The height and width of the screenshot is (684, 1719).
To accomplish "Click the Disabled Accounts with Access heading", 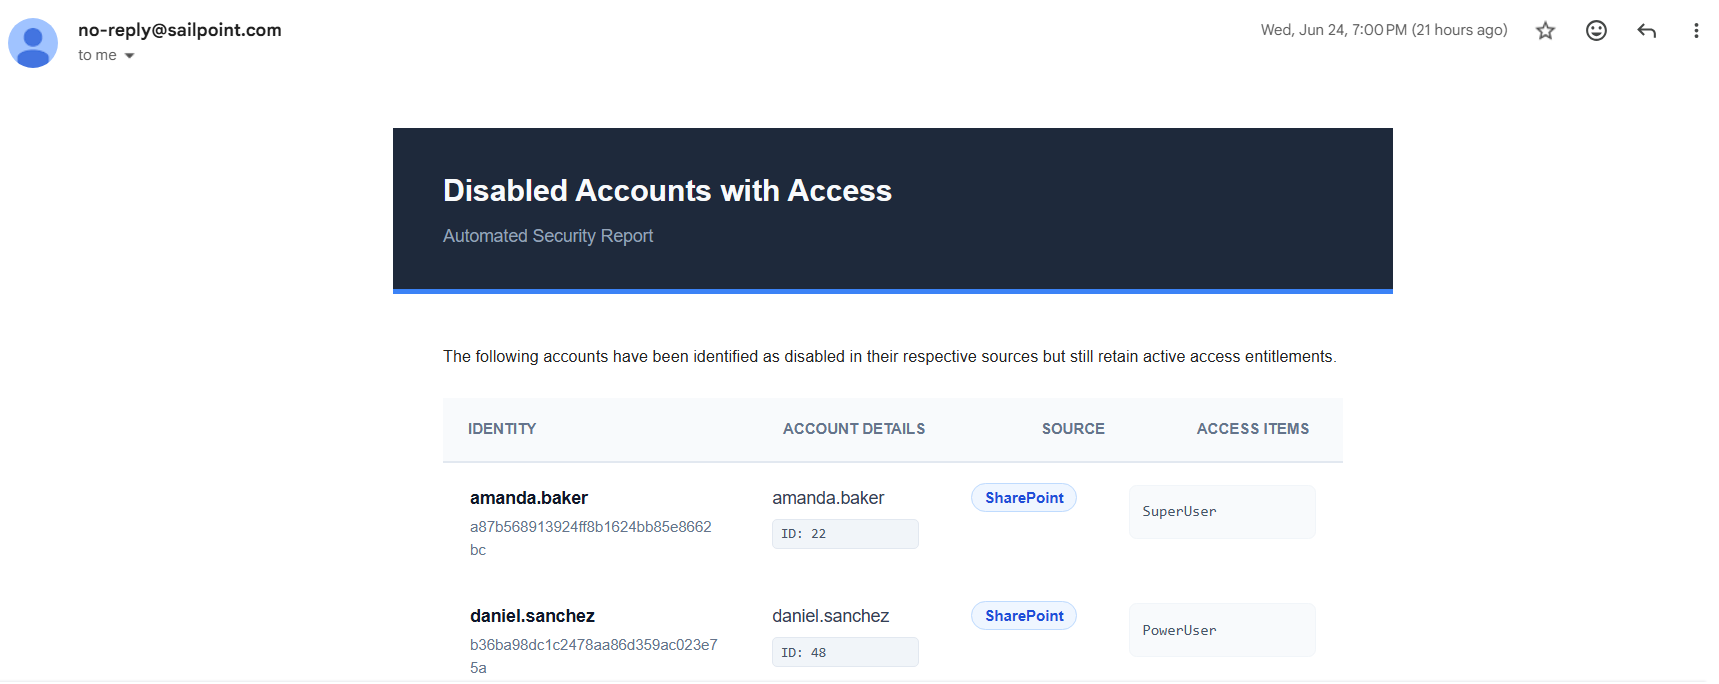I will point(667,191).
